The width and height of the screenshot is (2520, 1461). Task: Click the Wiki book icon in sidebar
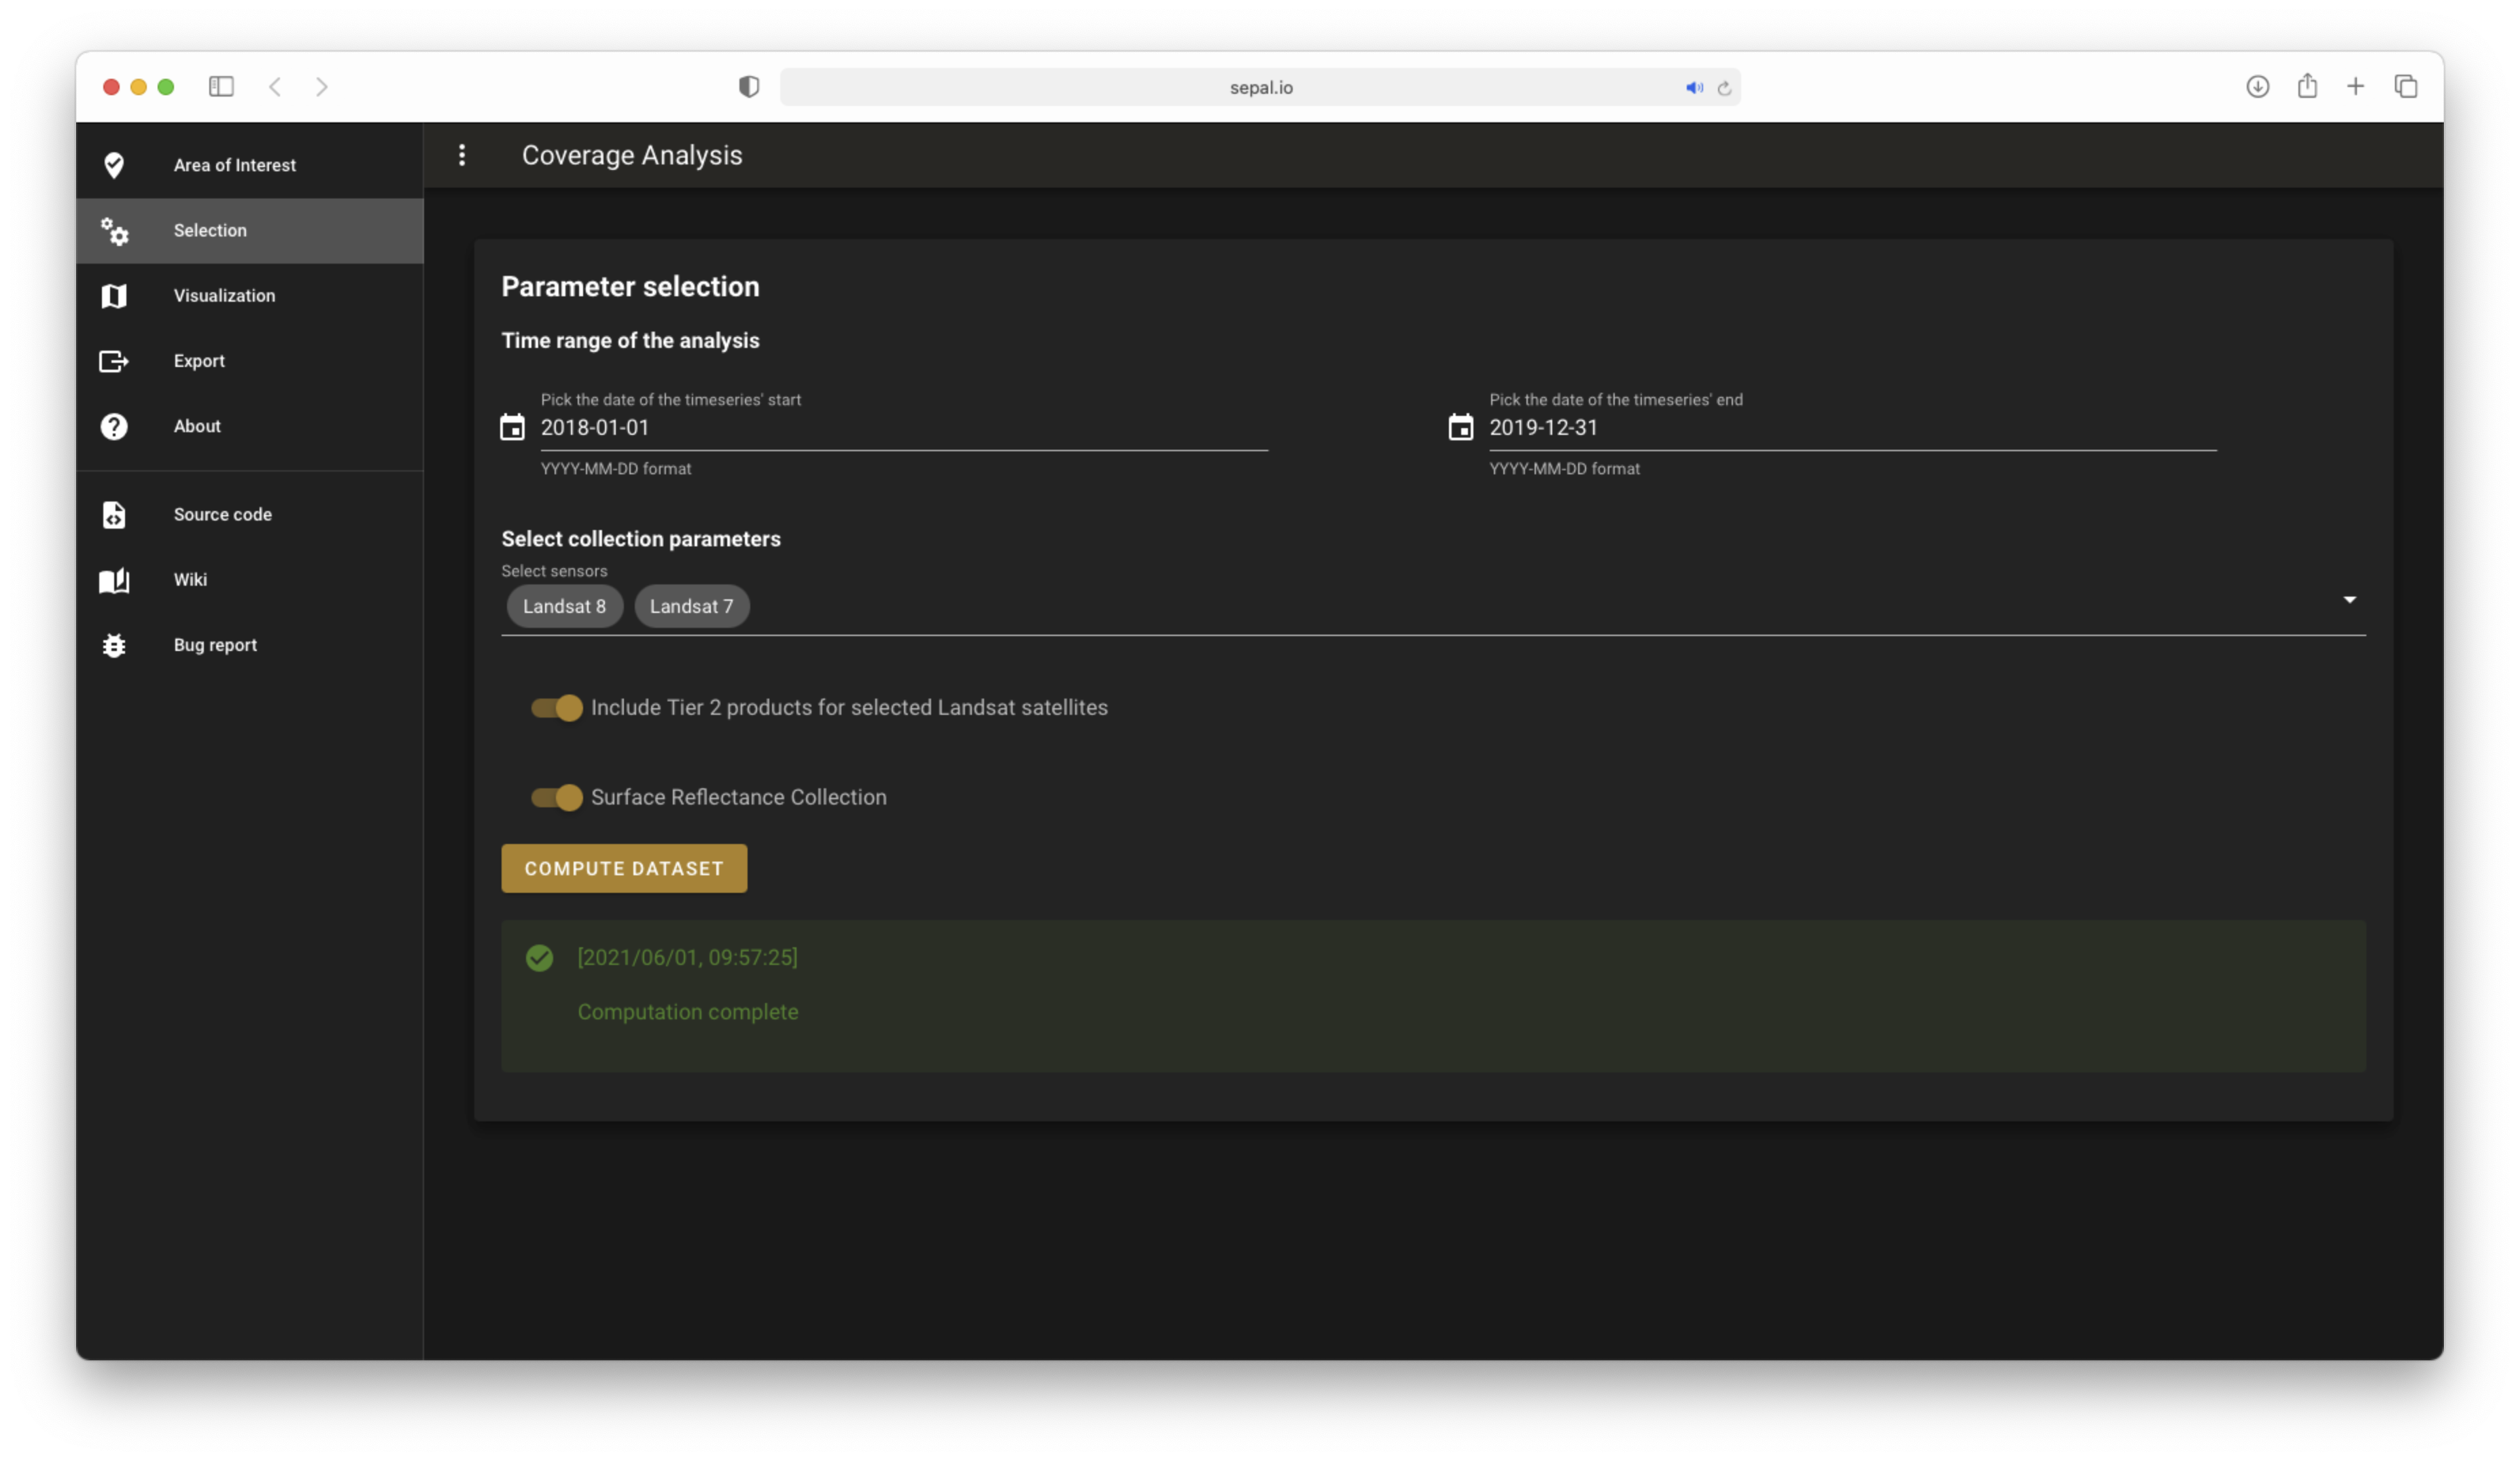point(114,580)
